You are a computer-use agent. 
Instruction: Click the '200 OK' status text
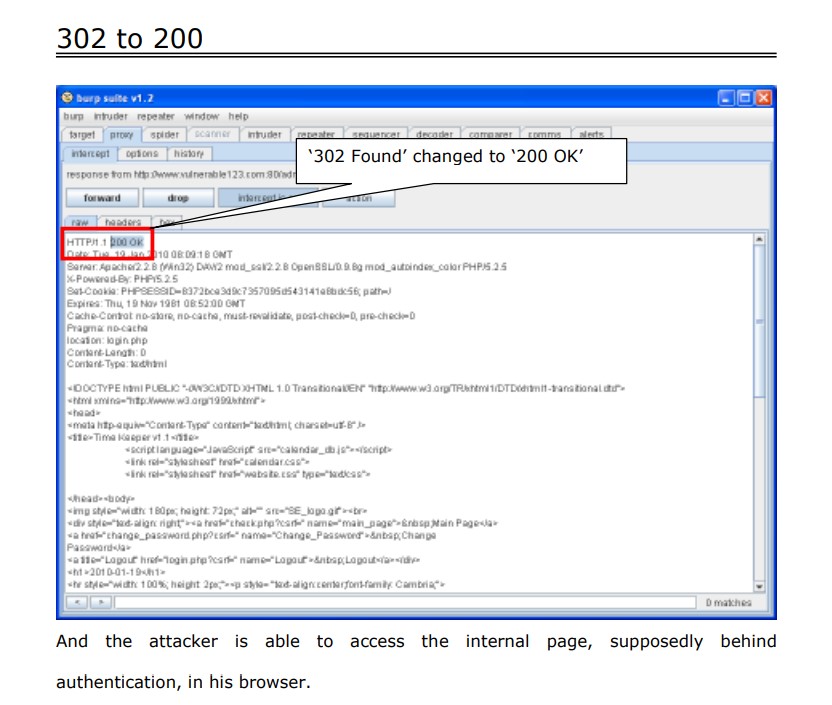coord(127,242)
